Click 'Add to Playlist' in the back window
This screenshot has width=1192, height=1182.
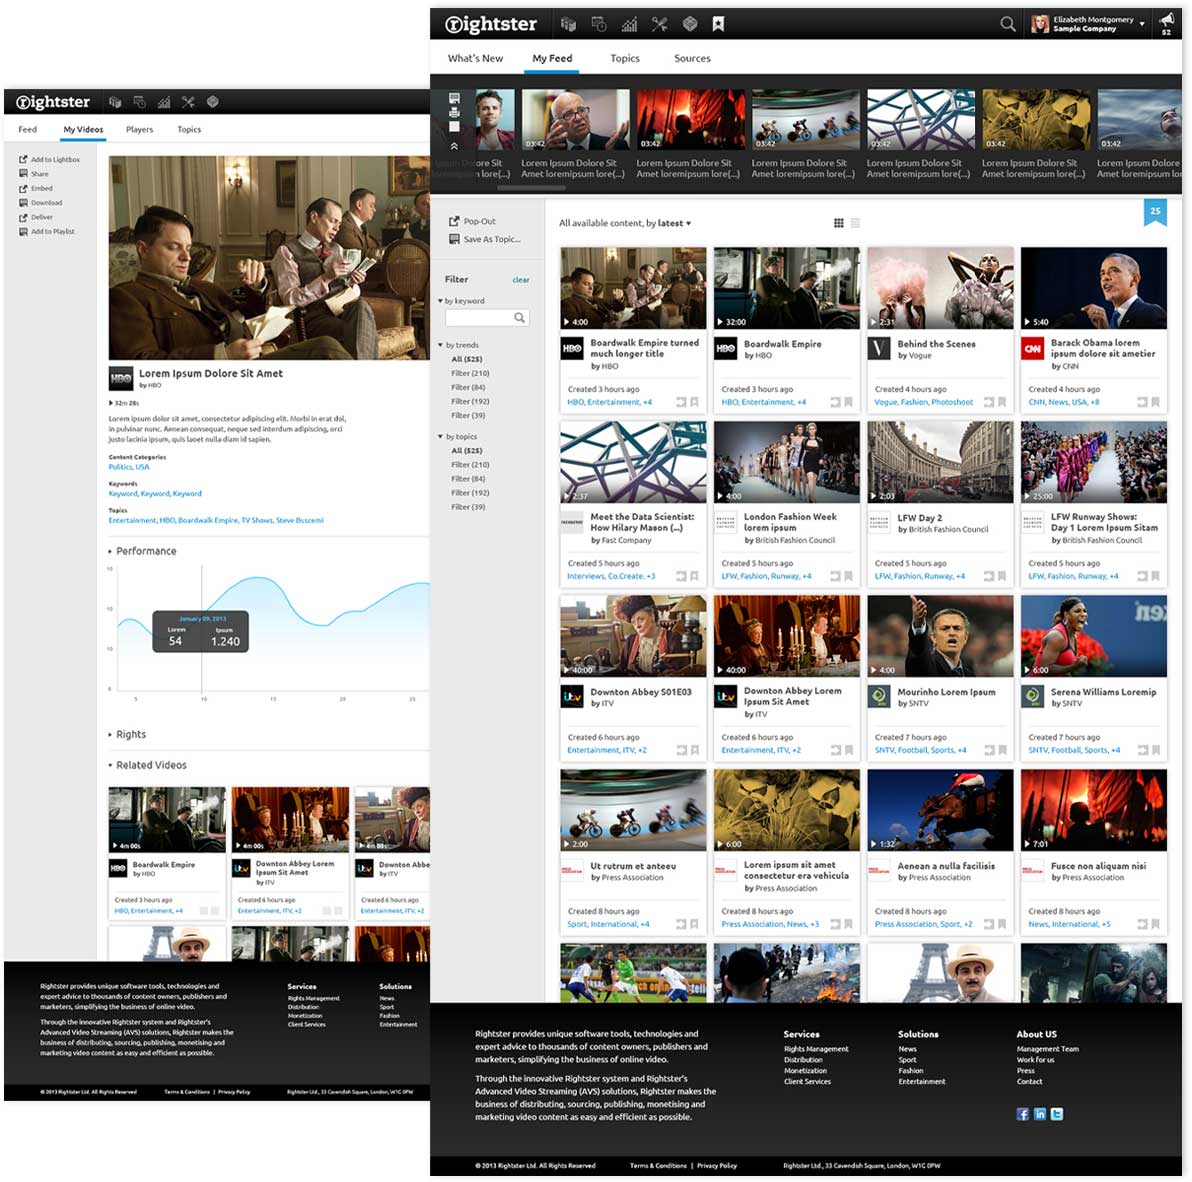47,232
